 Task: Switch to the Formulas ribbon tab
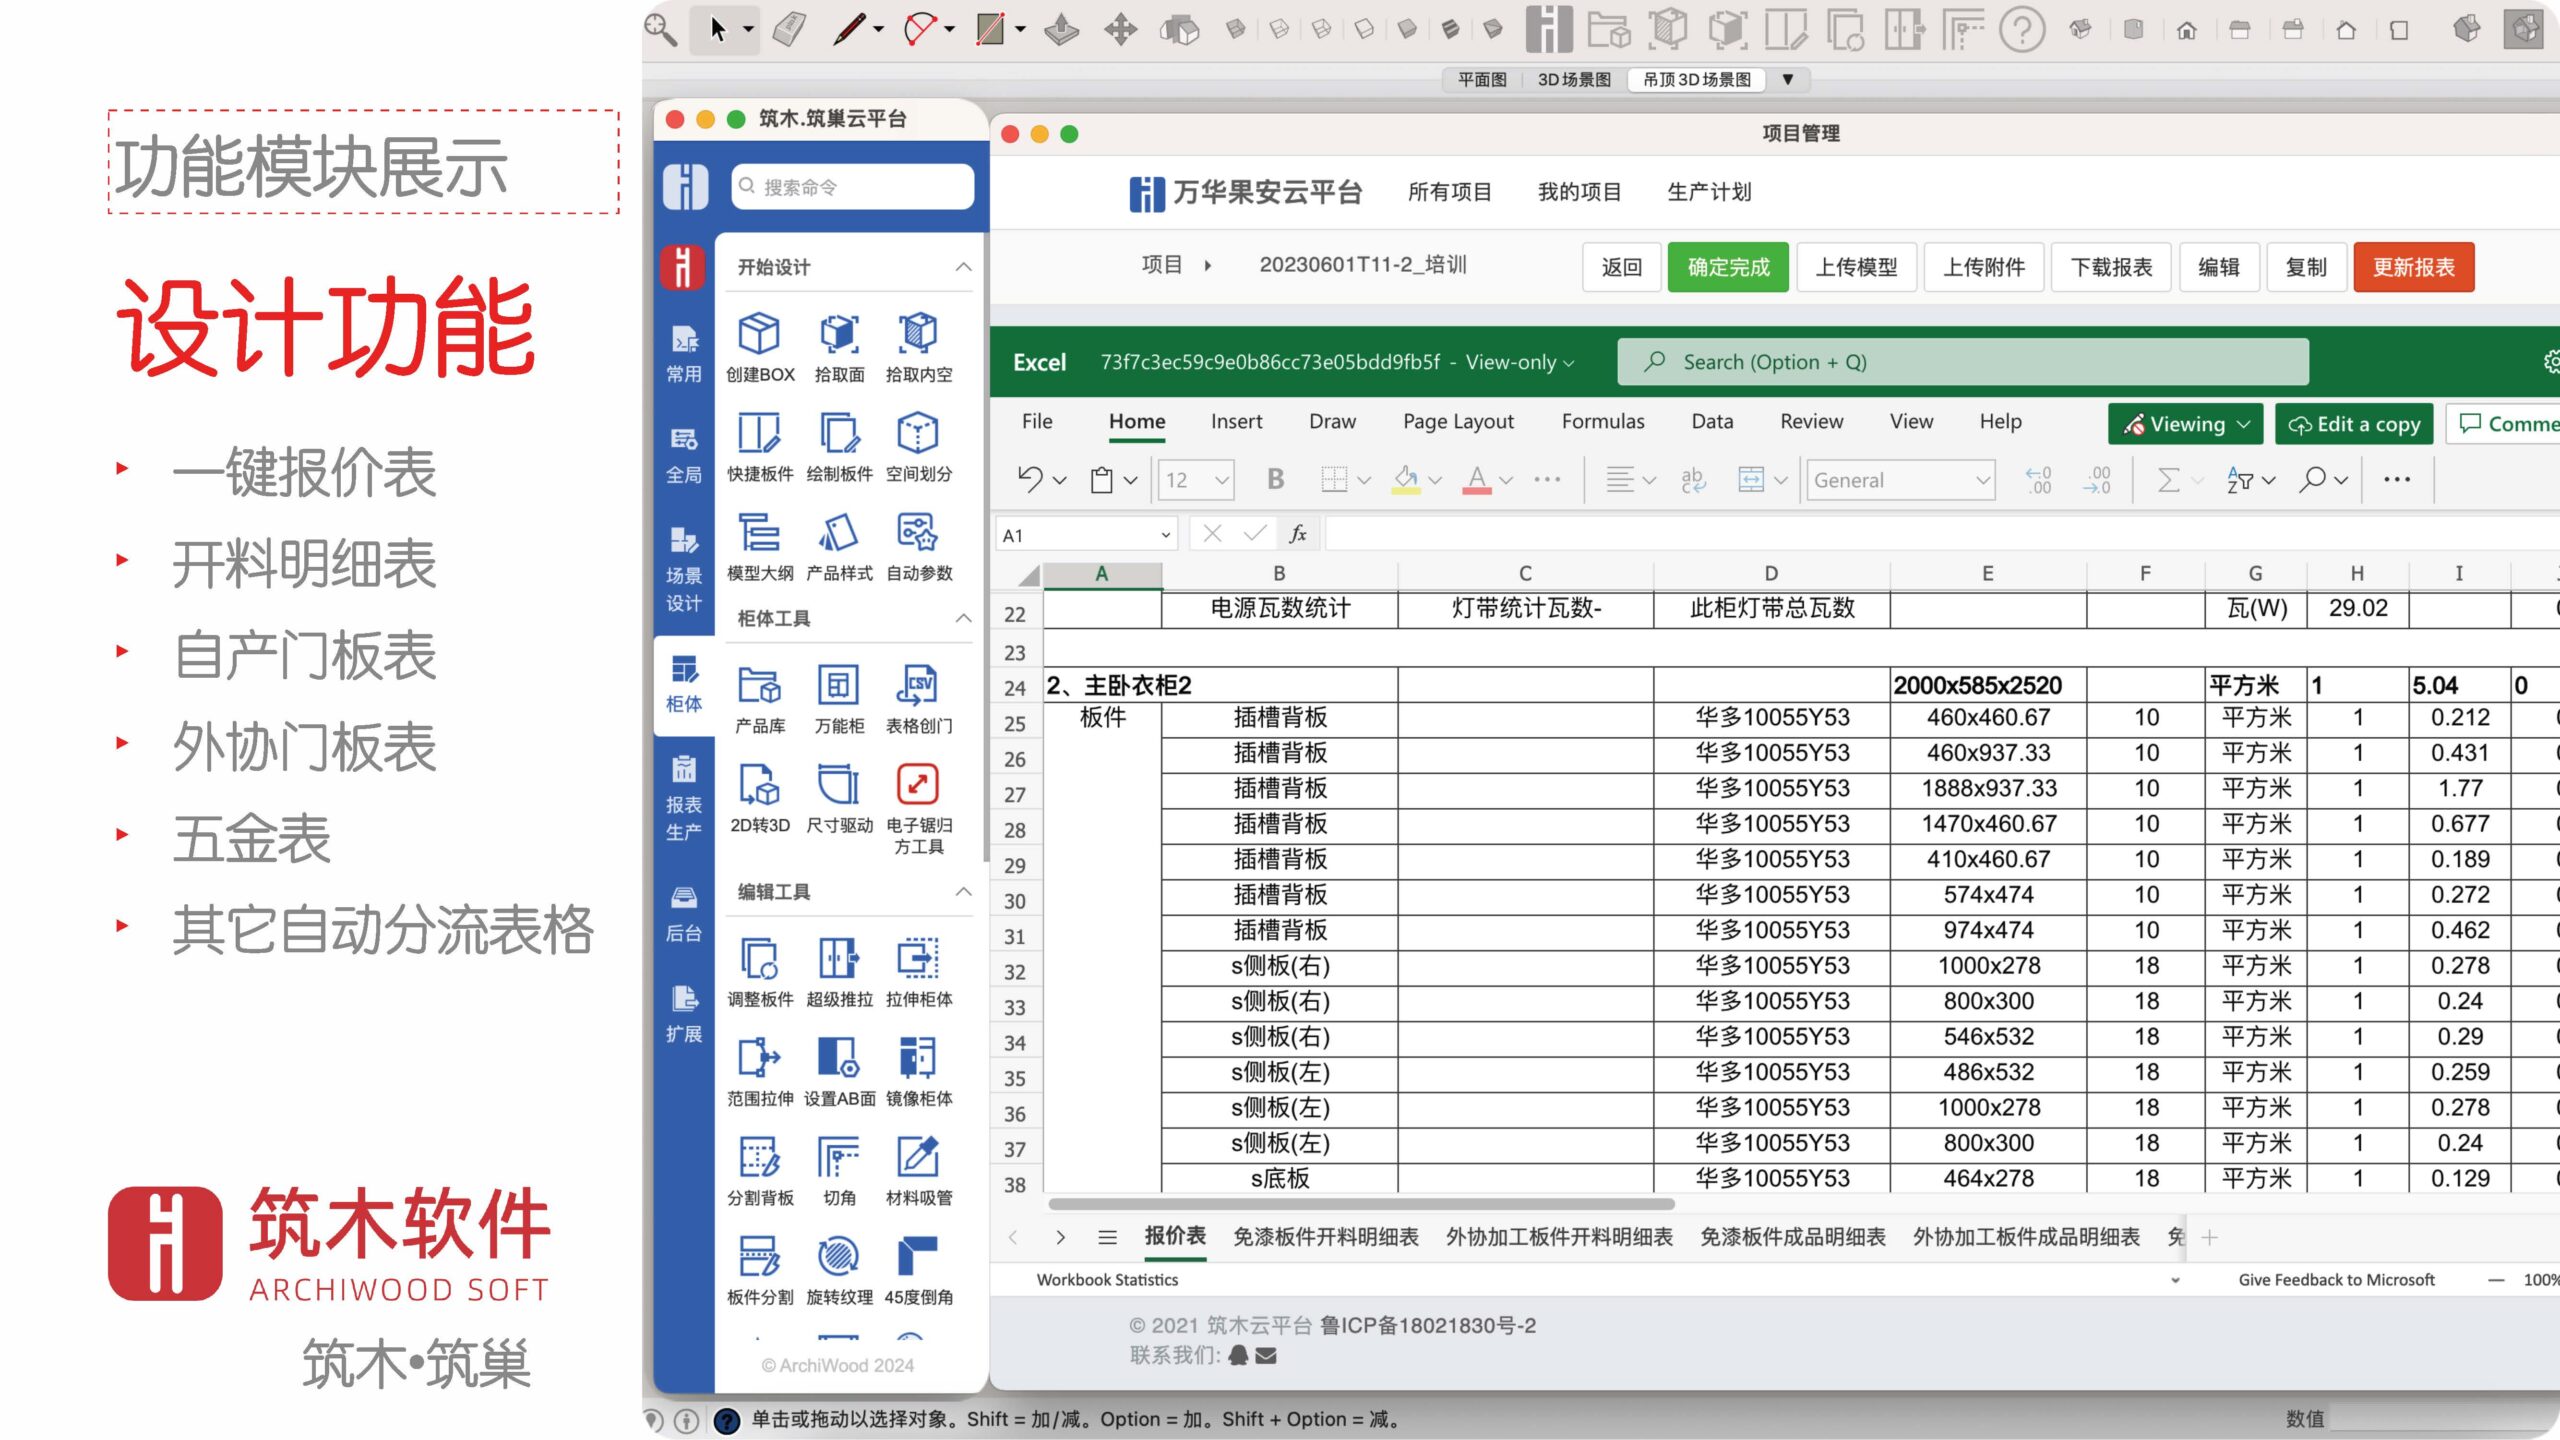[1603, 421]
